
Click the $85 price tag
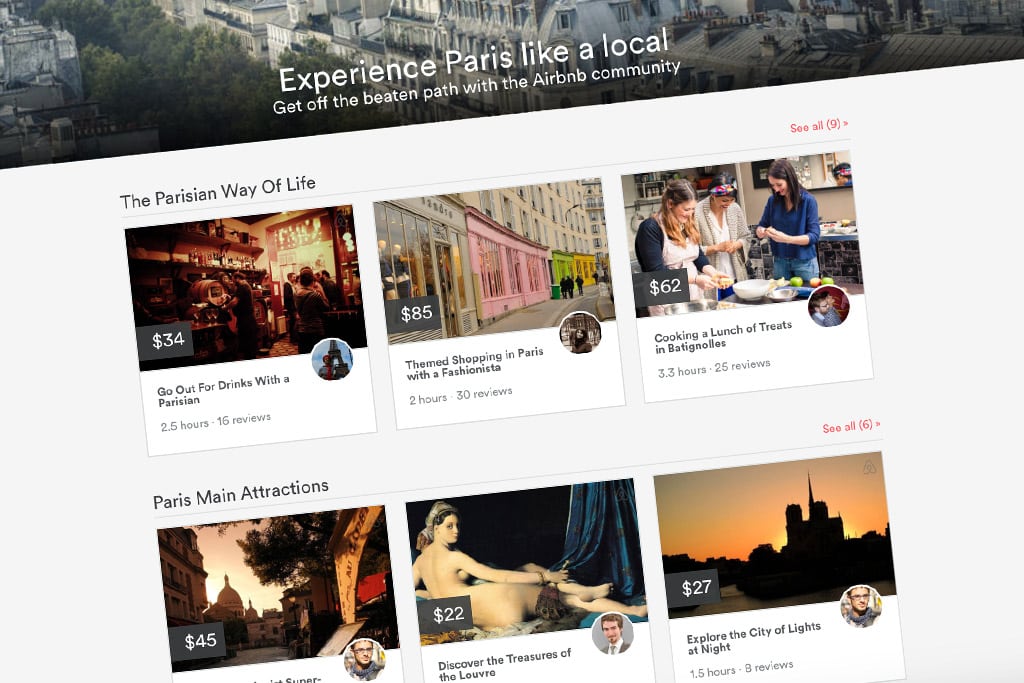pyautogui.click(x=414, y=313)
